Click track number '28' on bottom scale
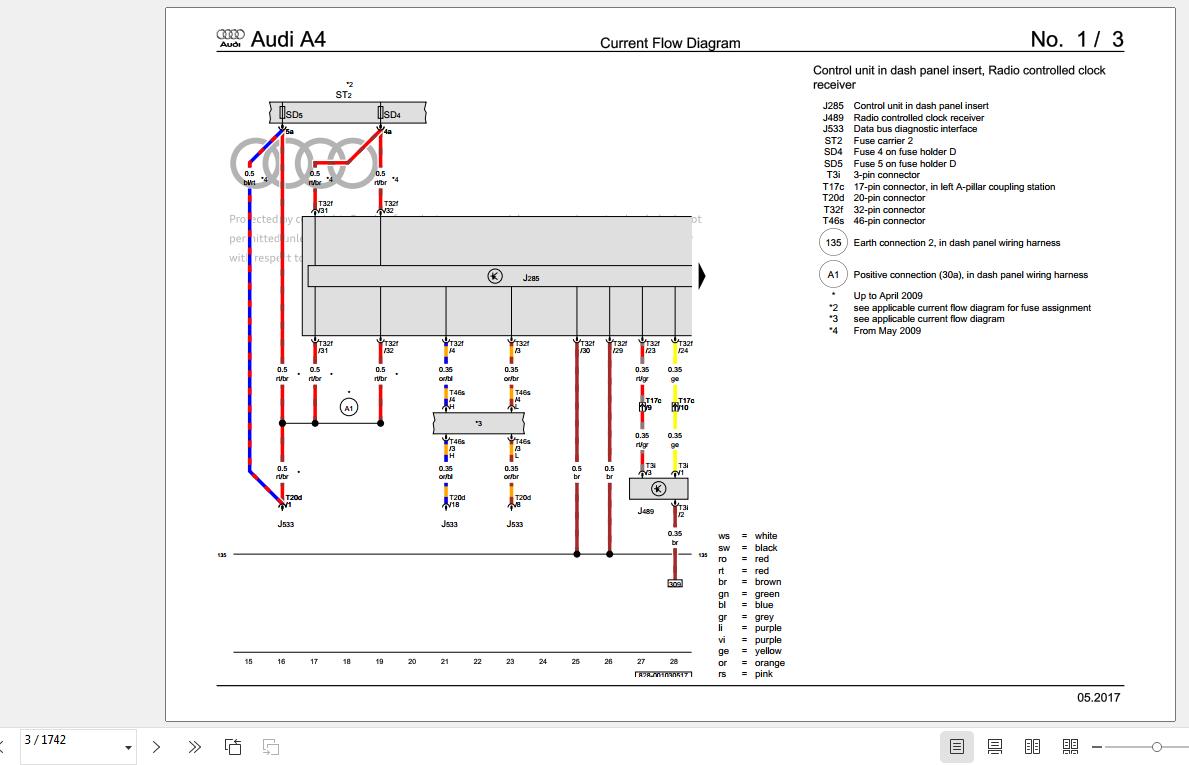This screenshot has height=765, width=1189. pyautogui.click(x=674, y=661)
